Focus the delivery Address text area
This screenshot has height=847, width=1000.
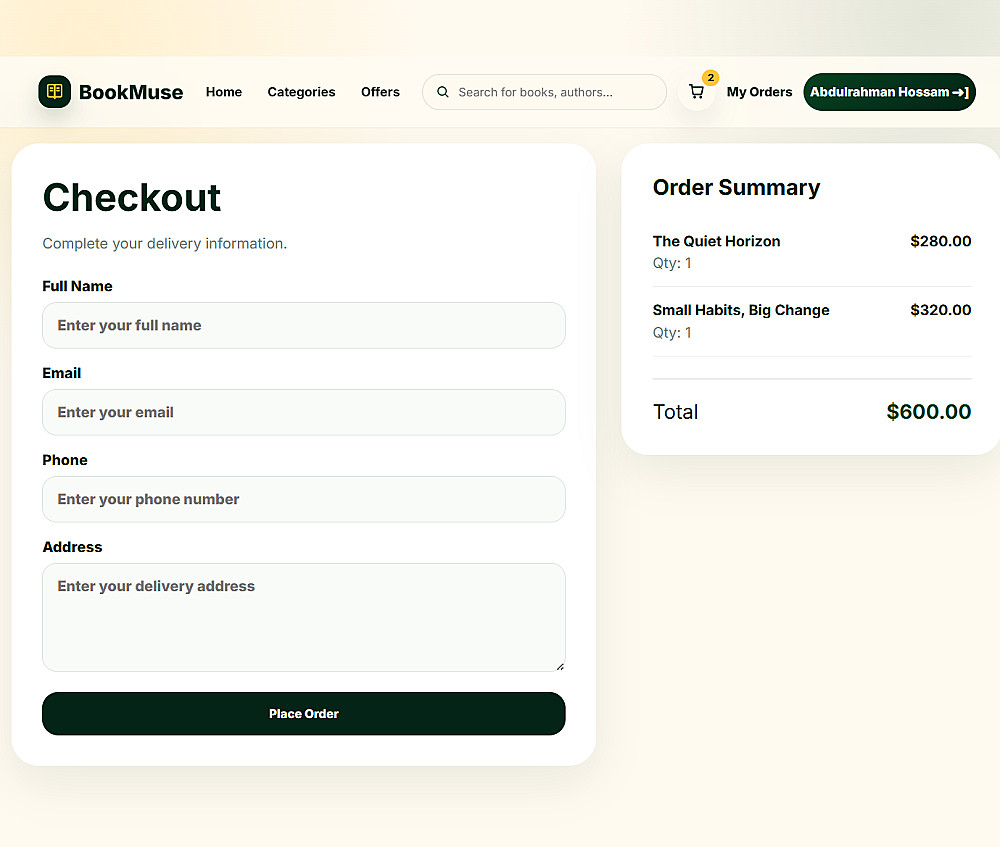(x=304, y=617)
